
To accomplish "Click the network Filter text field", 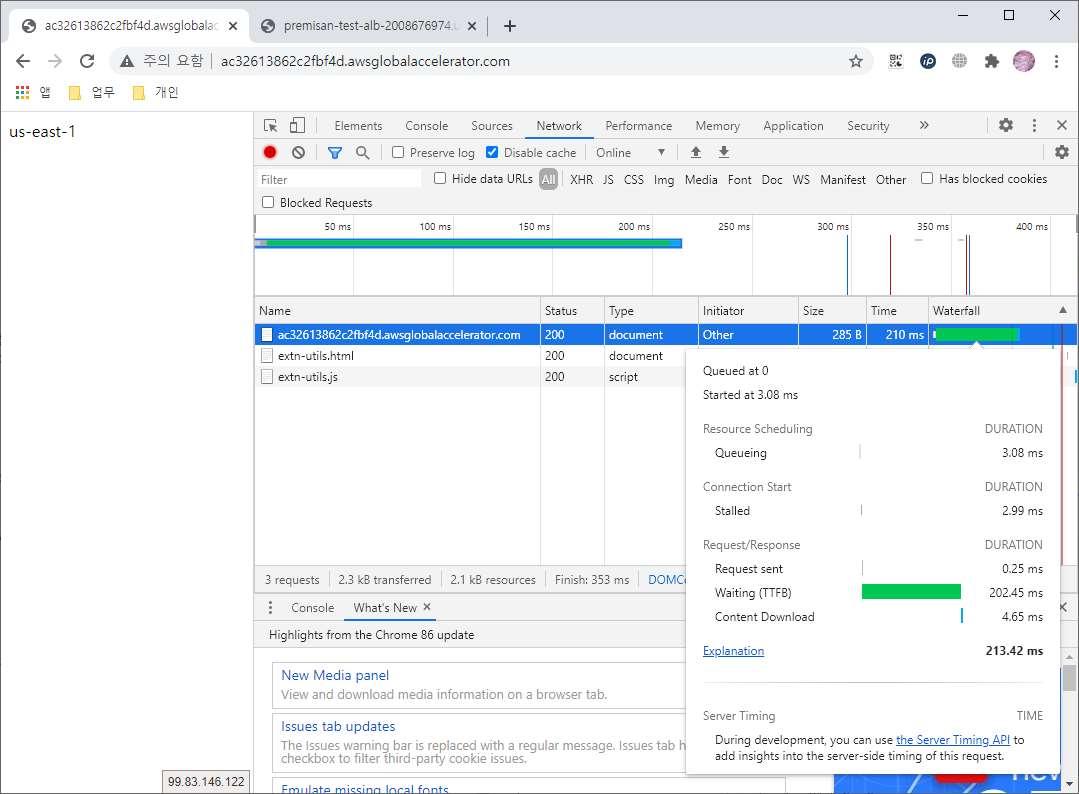I will [339, 180].
